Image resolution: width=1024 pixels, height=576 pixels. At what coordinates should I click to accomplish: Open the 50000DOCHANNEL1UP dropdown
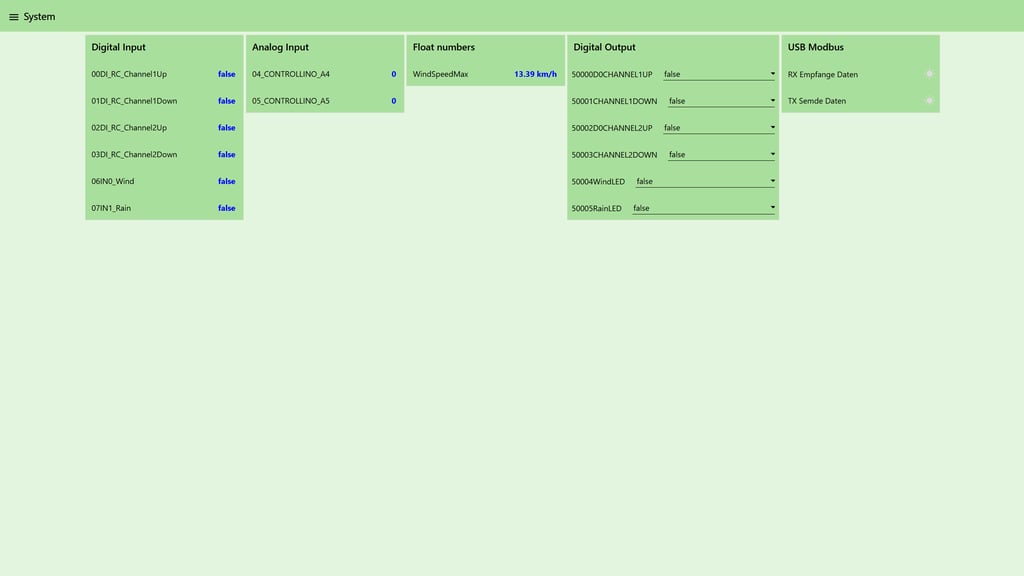719,74
